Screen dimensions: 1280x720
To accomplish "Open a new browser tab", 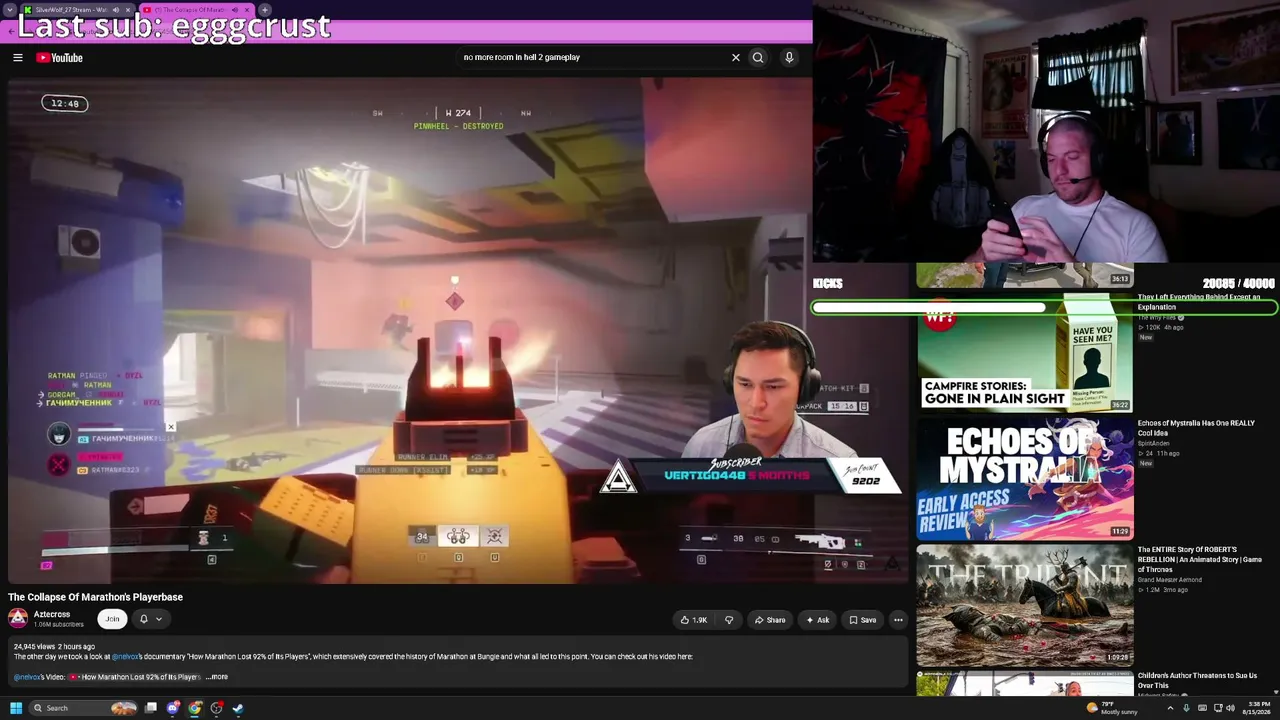I will click(x=265, y=10).
